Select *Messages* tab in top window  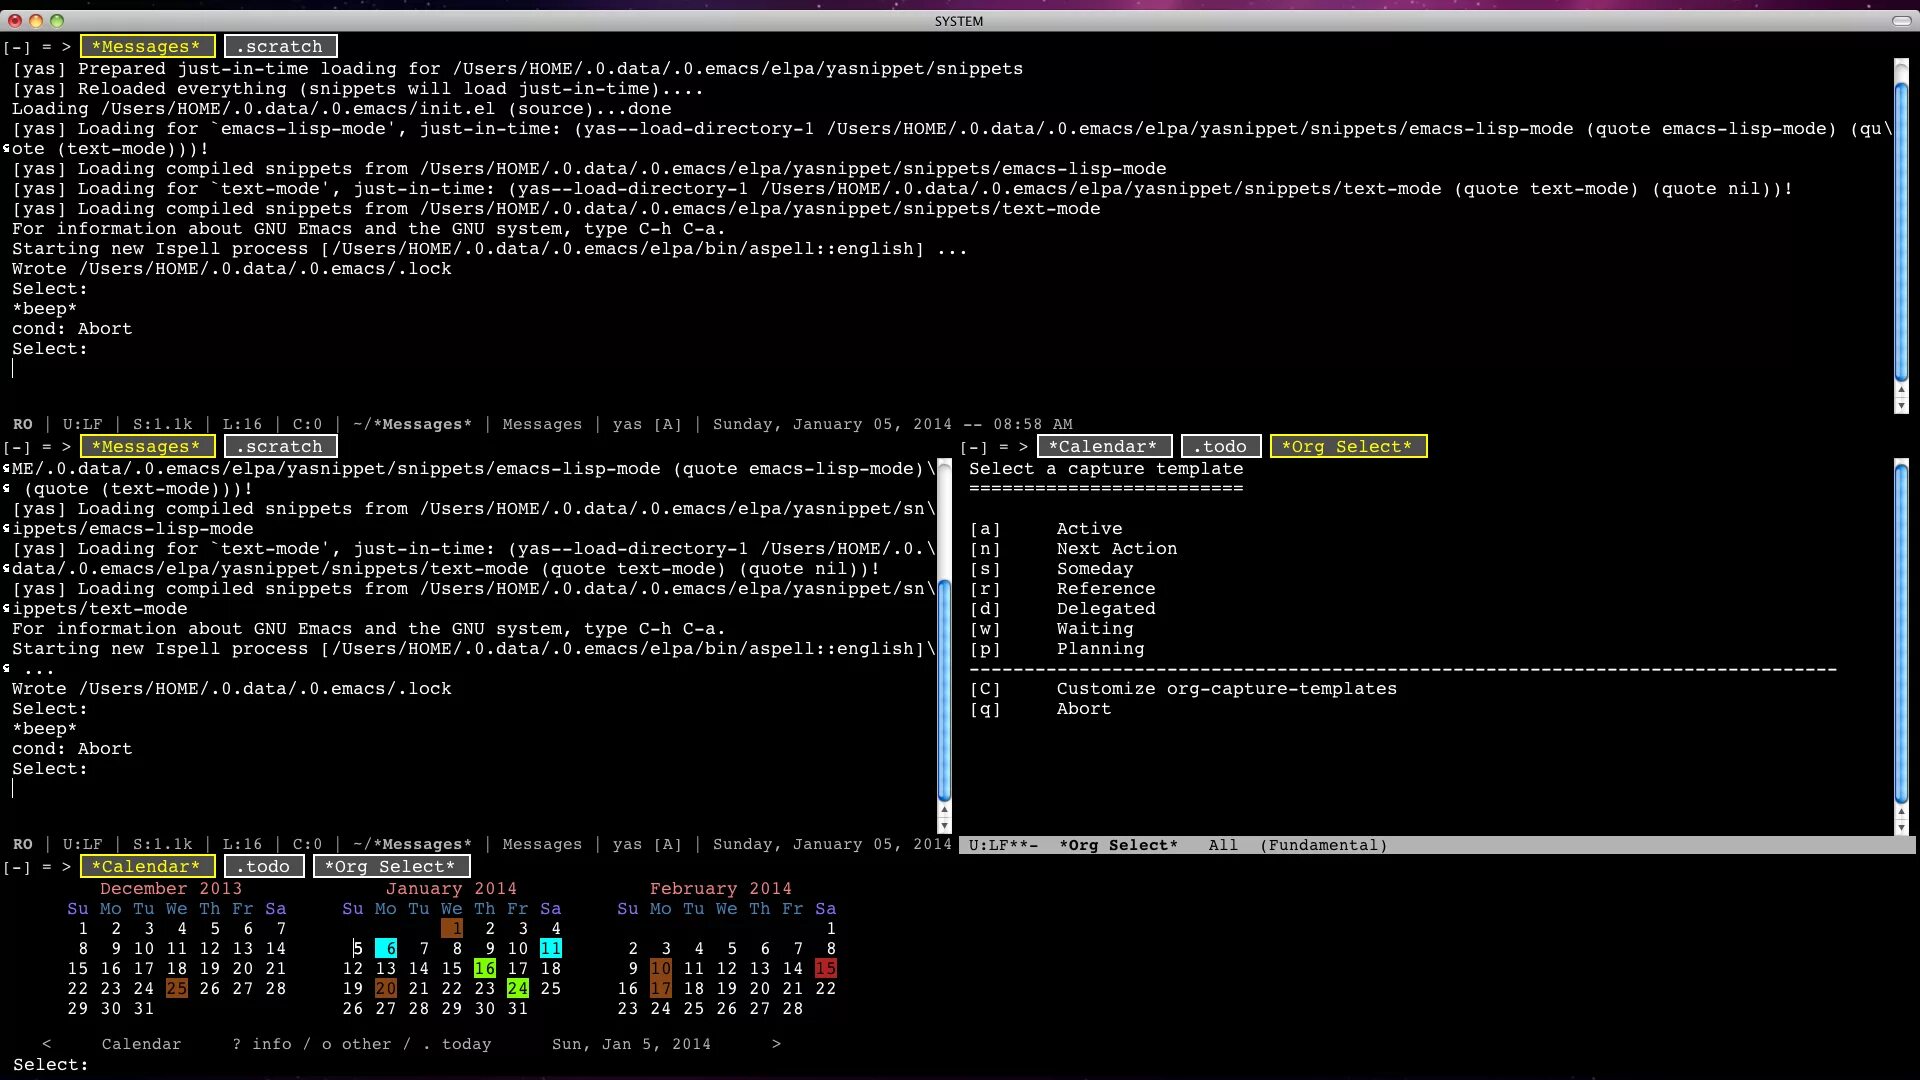point(147,46)
